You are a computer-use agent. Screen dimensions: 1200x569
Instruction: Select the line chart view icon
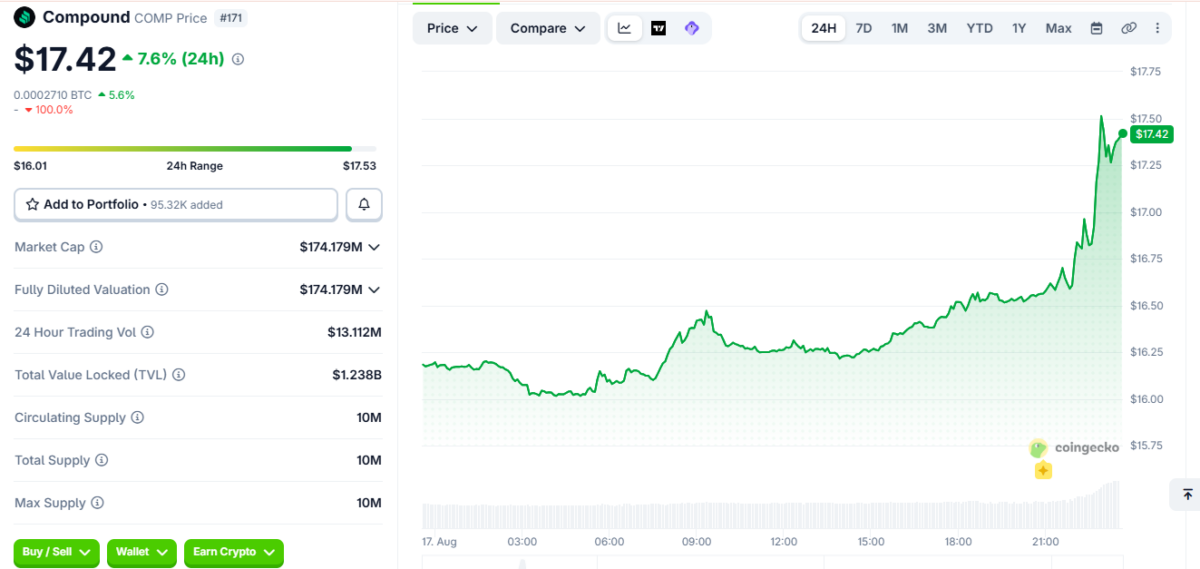[625, 28]
